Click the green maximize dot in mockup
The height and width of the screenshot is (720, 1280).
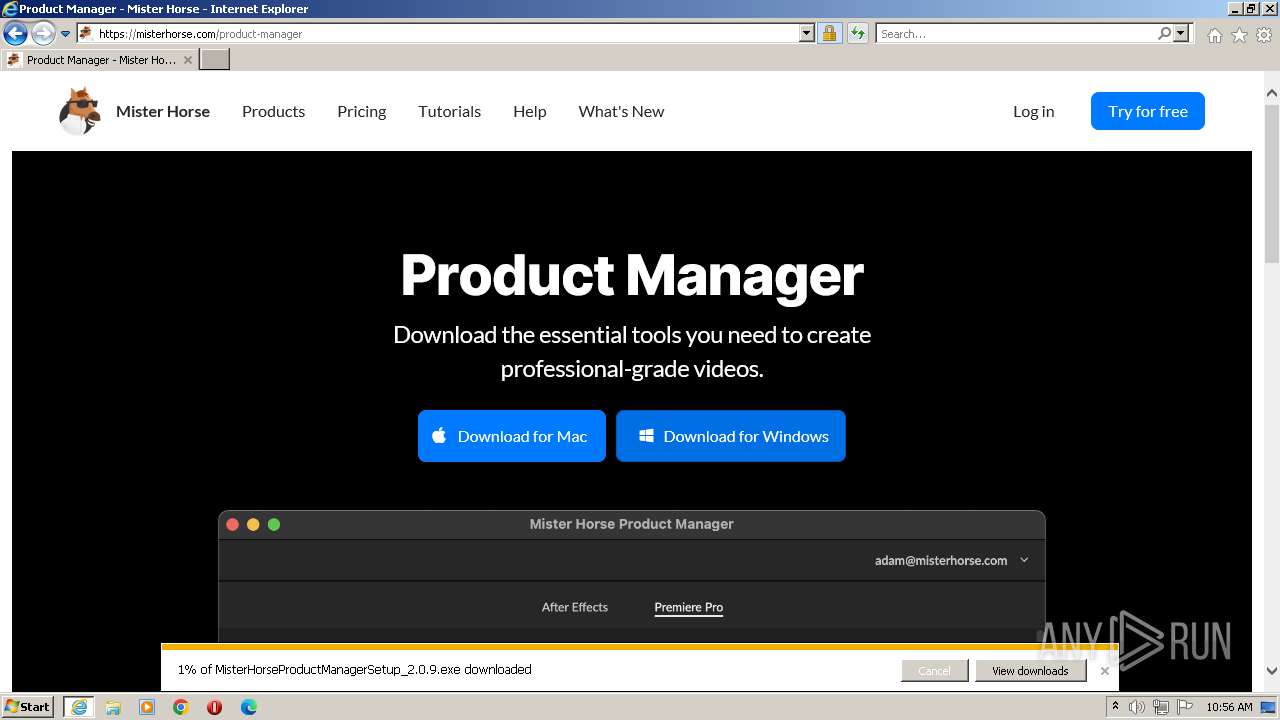(x=274, y=524)
